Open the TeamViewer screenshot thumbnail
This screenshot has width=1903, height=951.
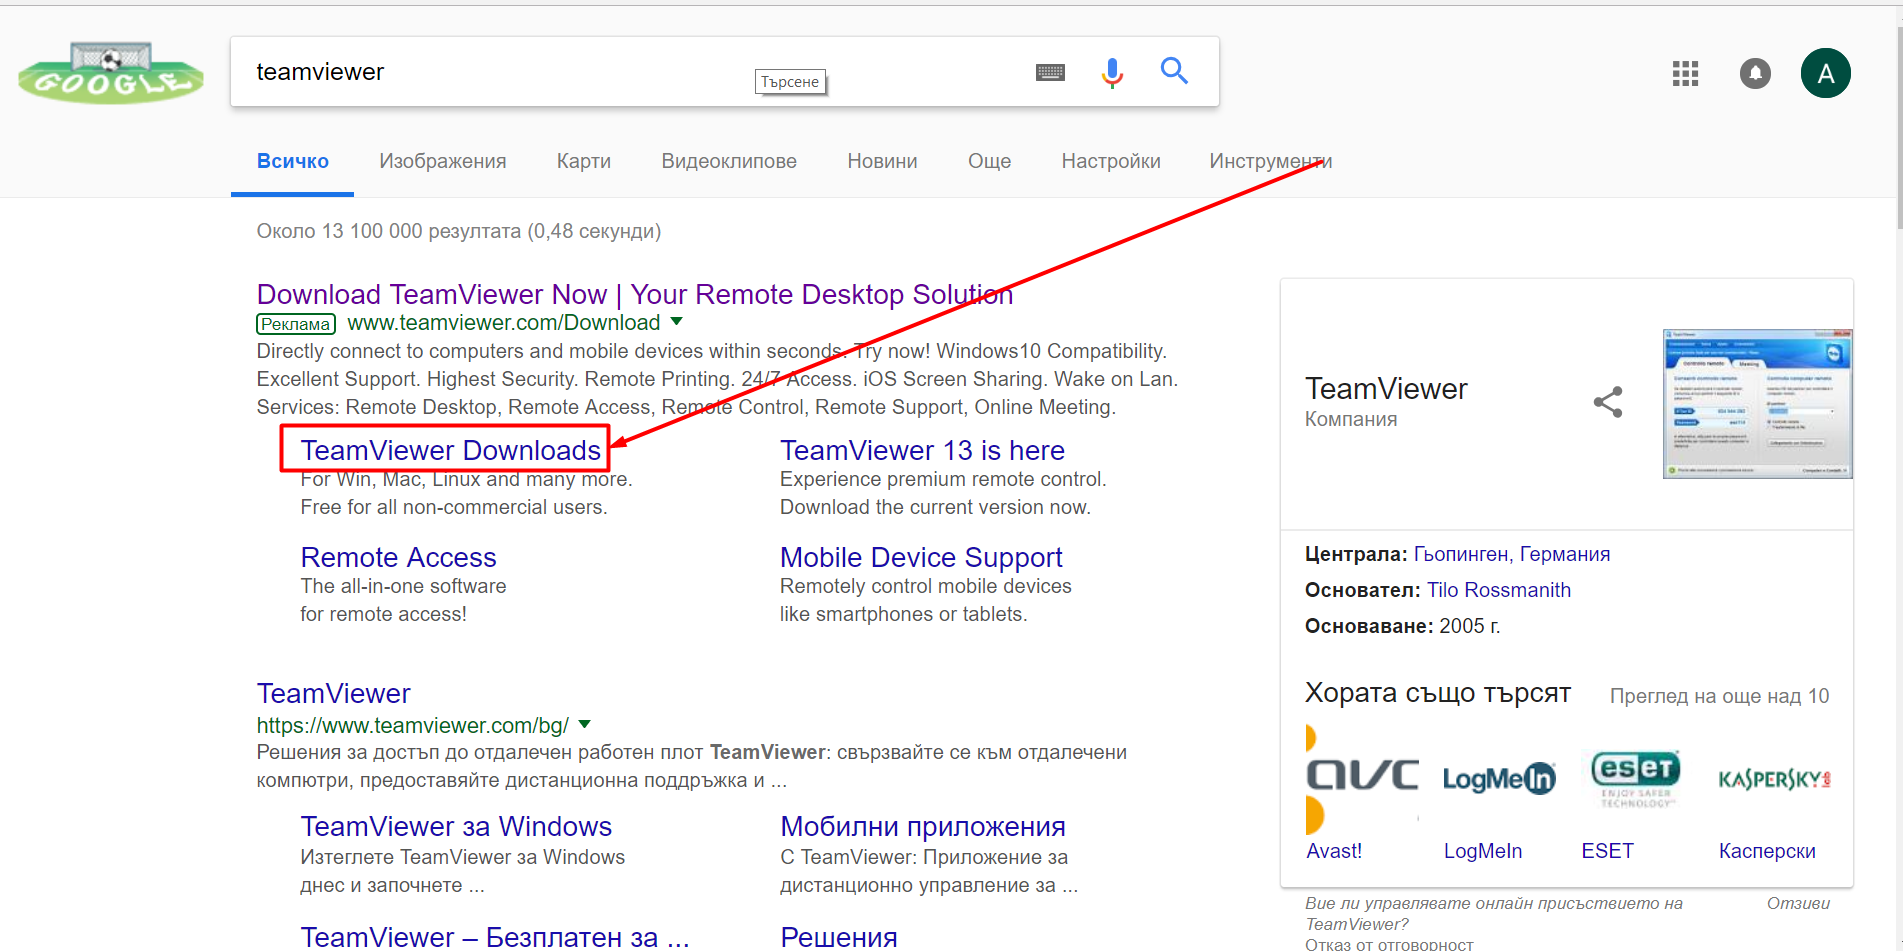coord(1757,404)
